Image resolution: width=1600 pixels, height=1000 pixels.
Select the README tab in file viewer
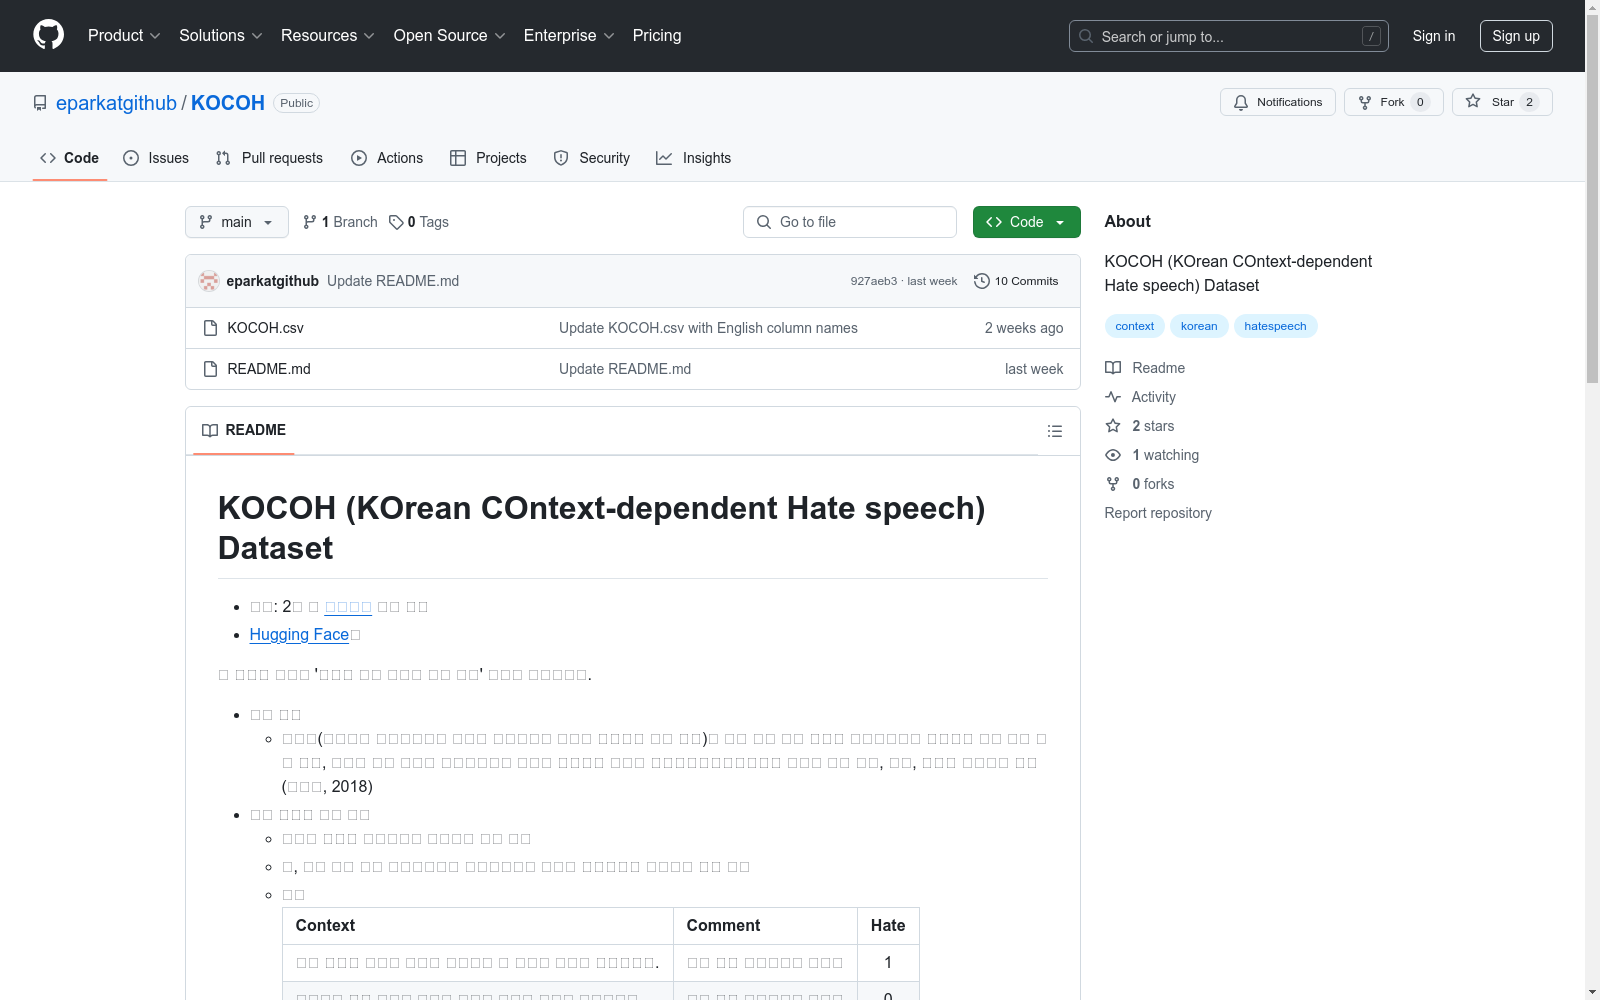(x=244, y=430)
